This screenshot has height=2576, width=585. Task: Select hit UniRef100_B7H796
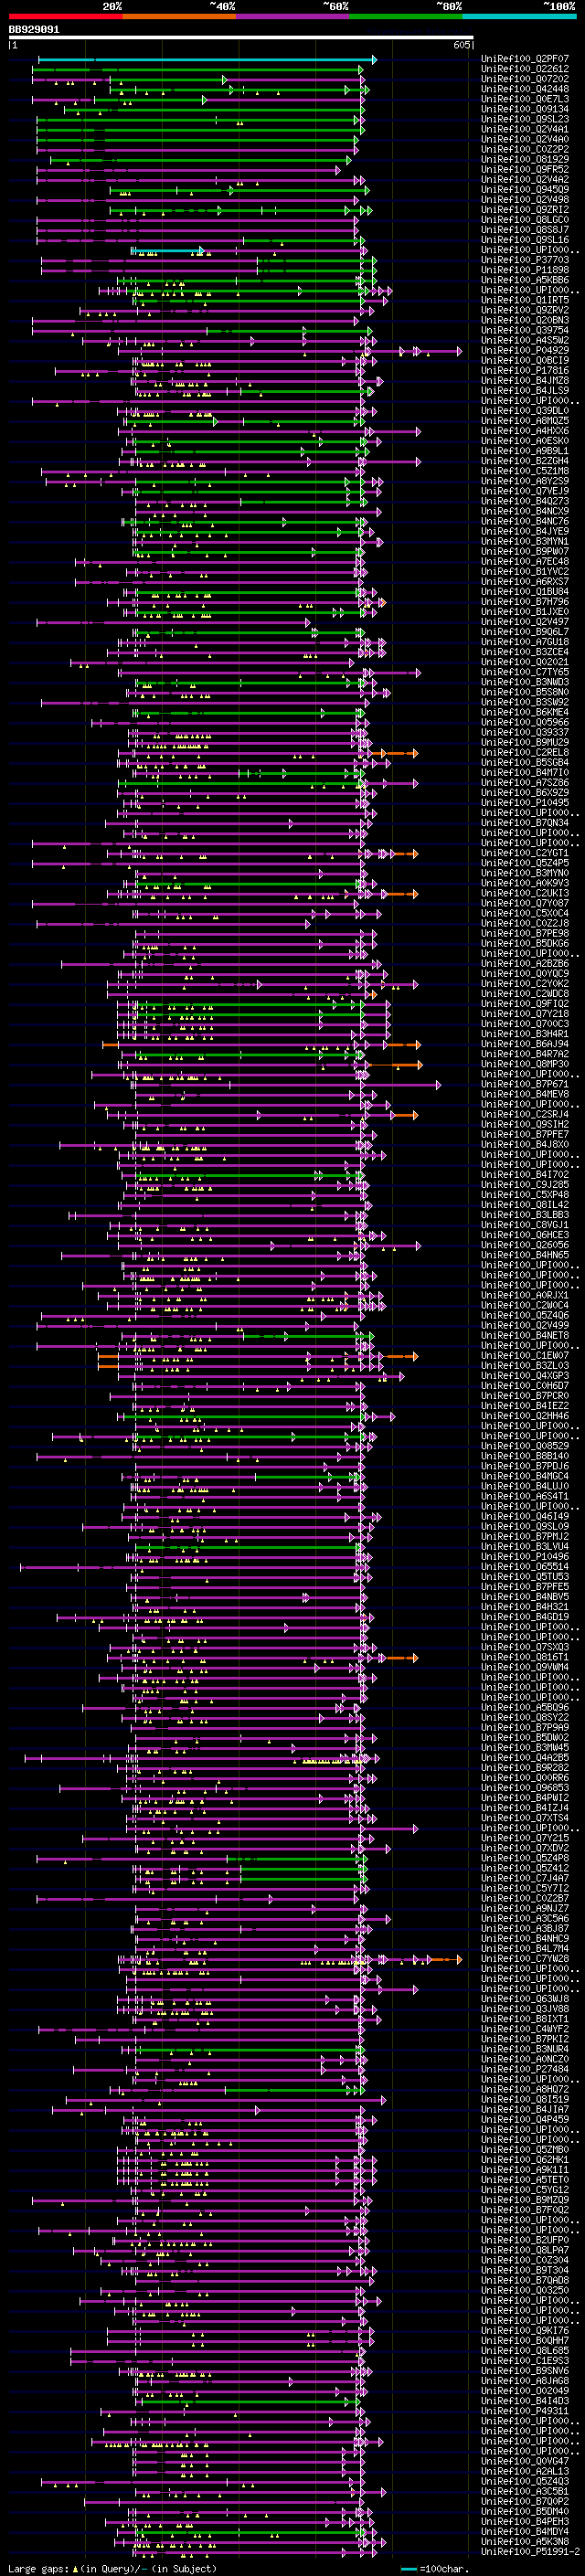pyautogui.click(x=525, y=602)
